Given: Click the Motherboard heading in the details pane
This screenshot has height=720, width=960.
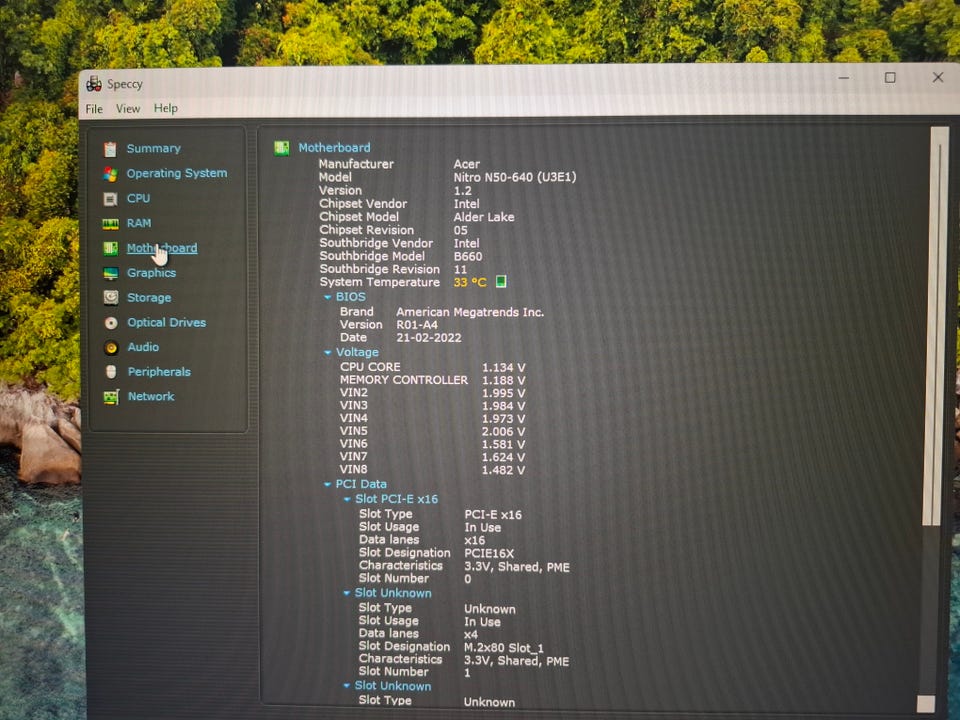Looking at the screenshot, I should 334,148.
